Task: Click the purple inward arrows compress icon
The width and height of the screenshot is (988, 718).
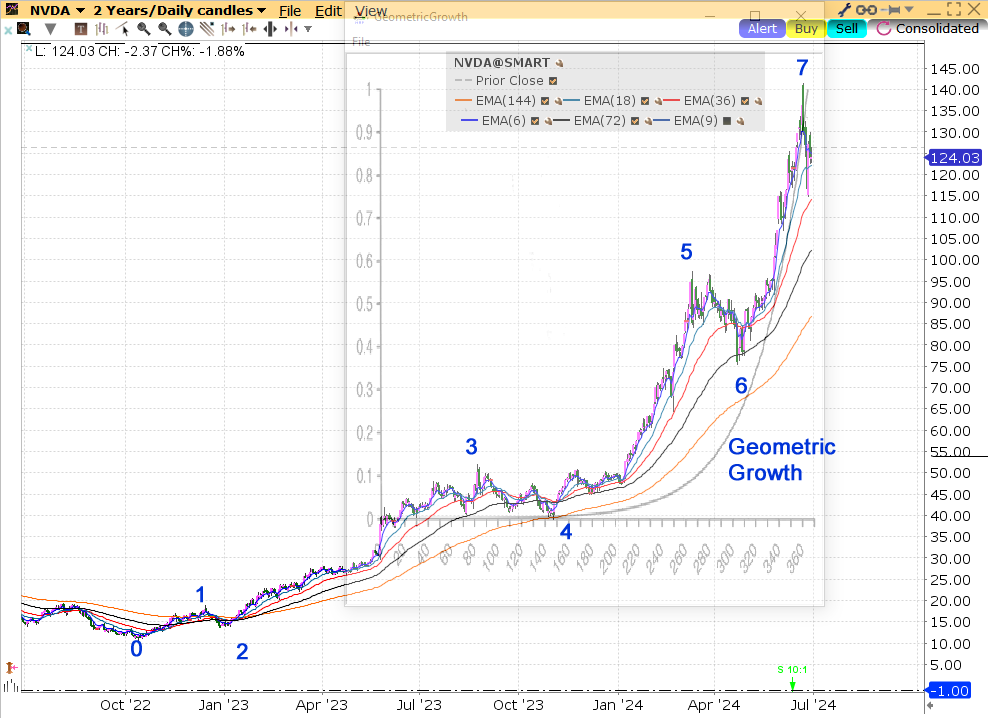Action: [290, 28]
